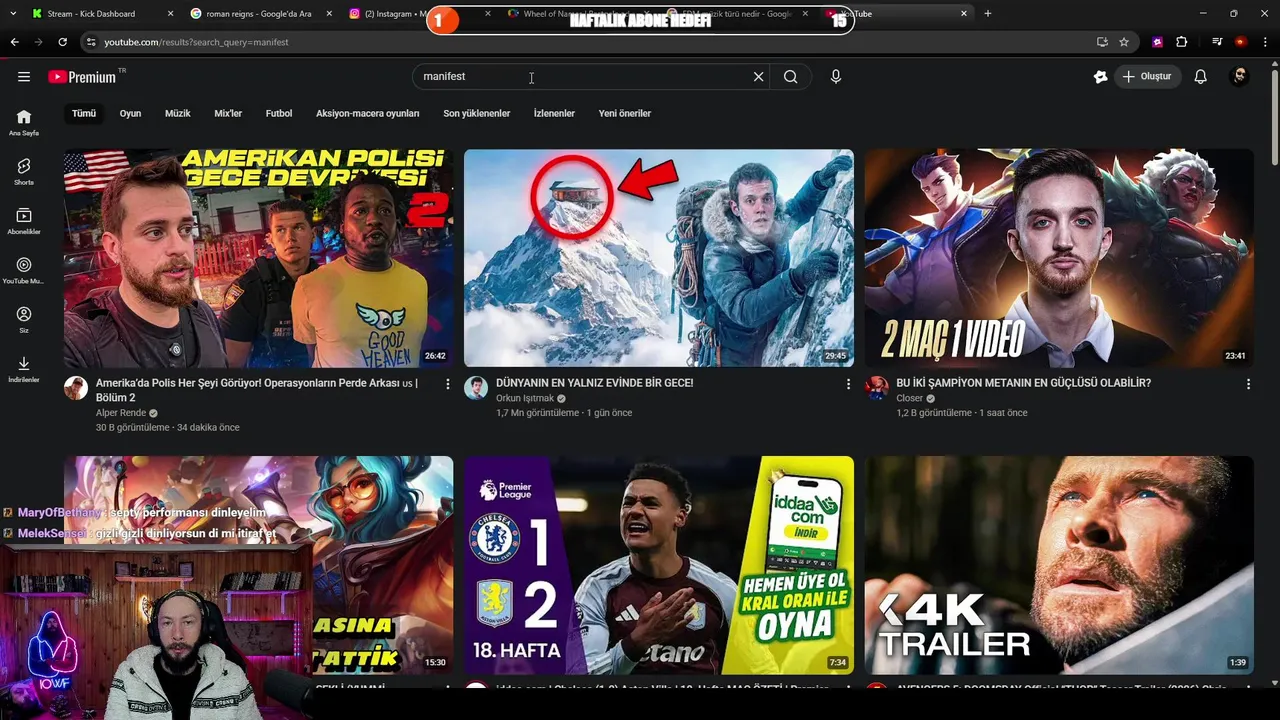This screenshot has height=720, width=1280.
Task: Select the İzlenenler filter chip
Action: point(554,114)
